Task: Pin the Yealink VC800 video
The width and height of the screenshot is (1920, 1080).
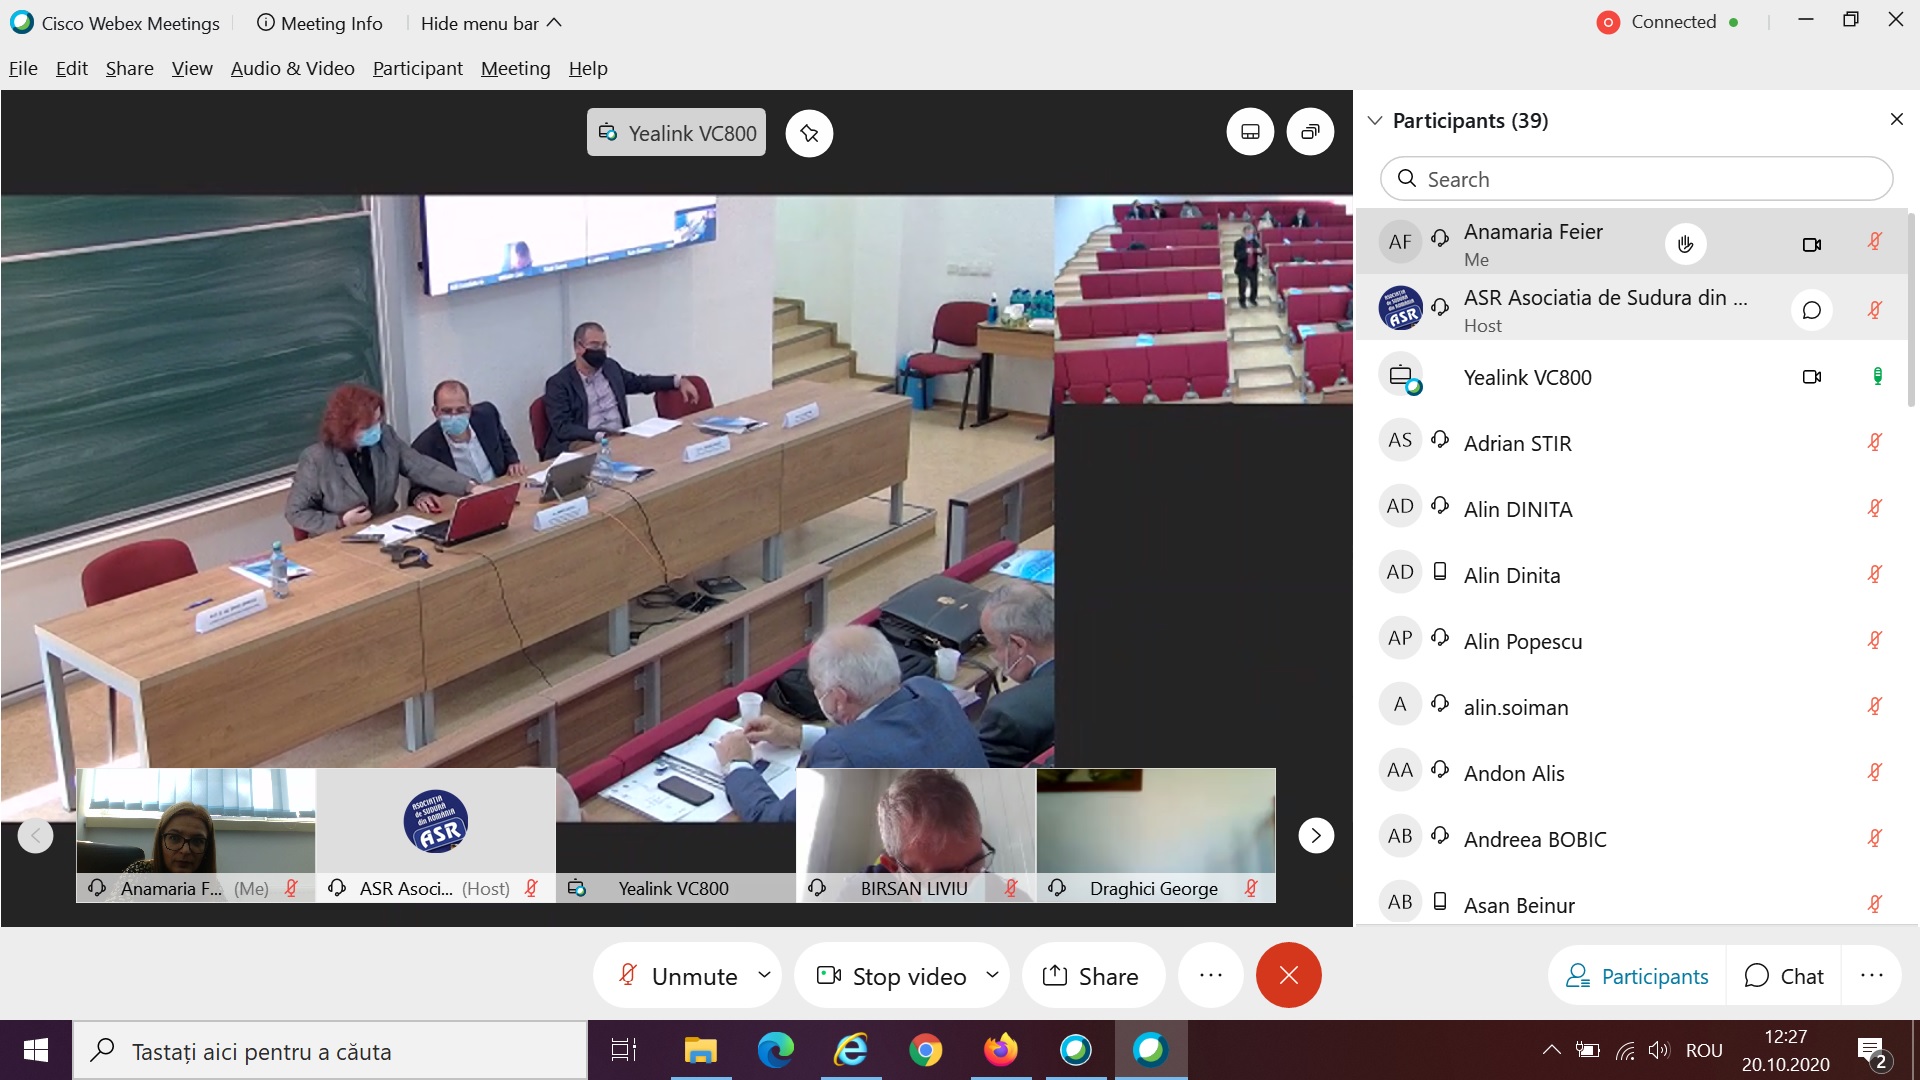Action: (x=809, y=133)
